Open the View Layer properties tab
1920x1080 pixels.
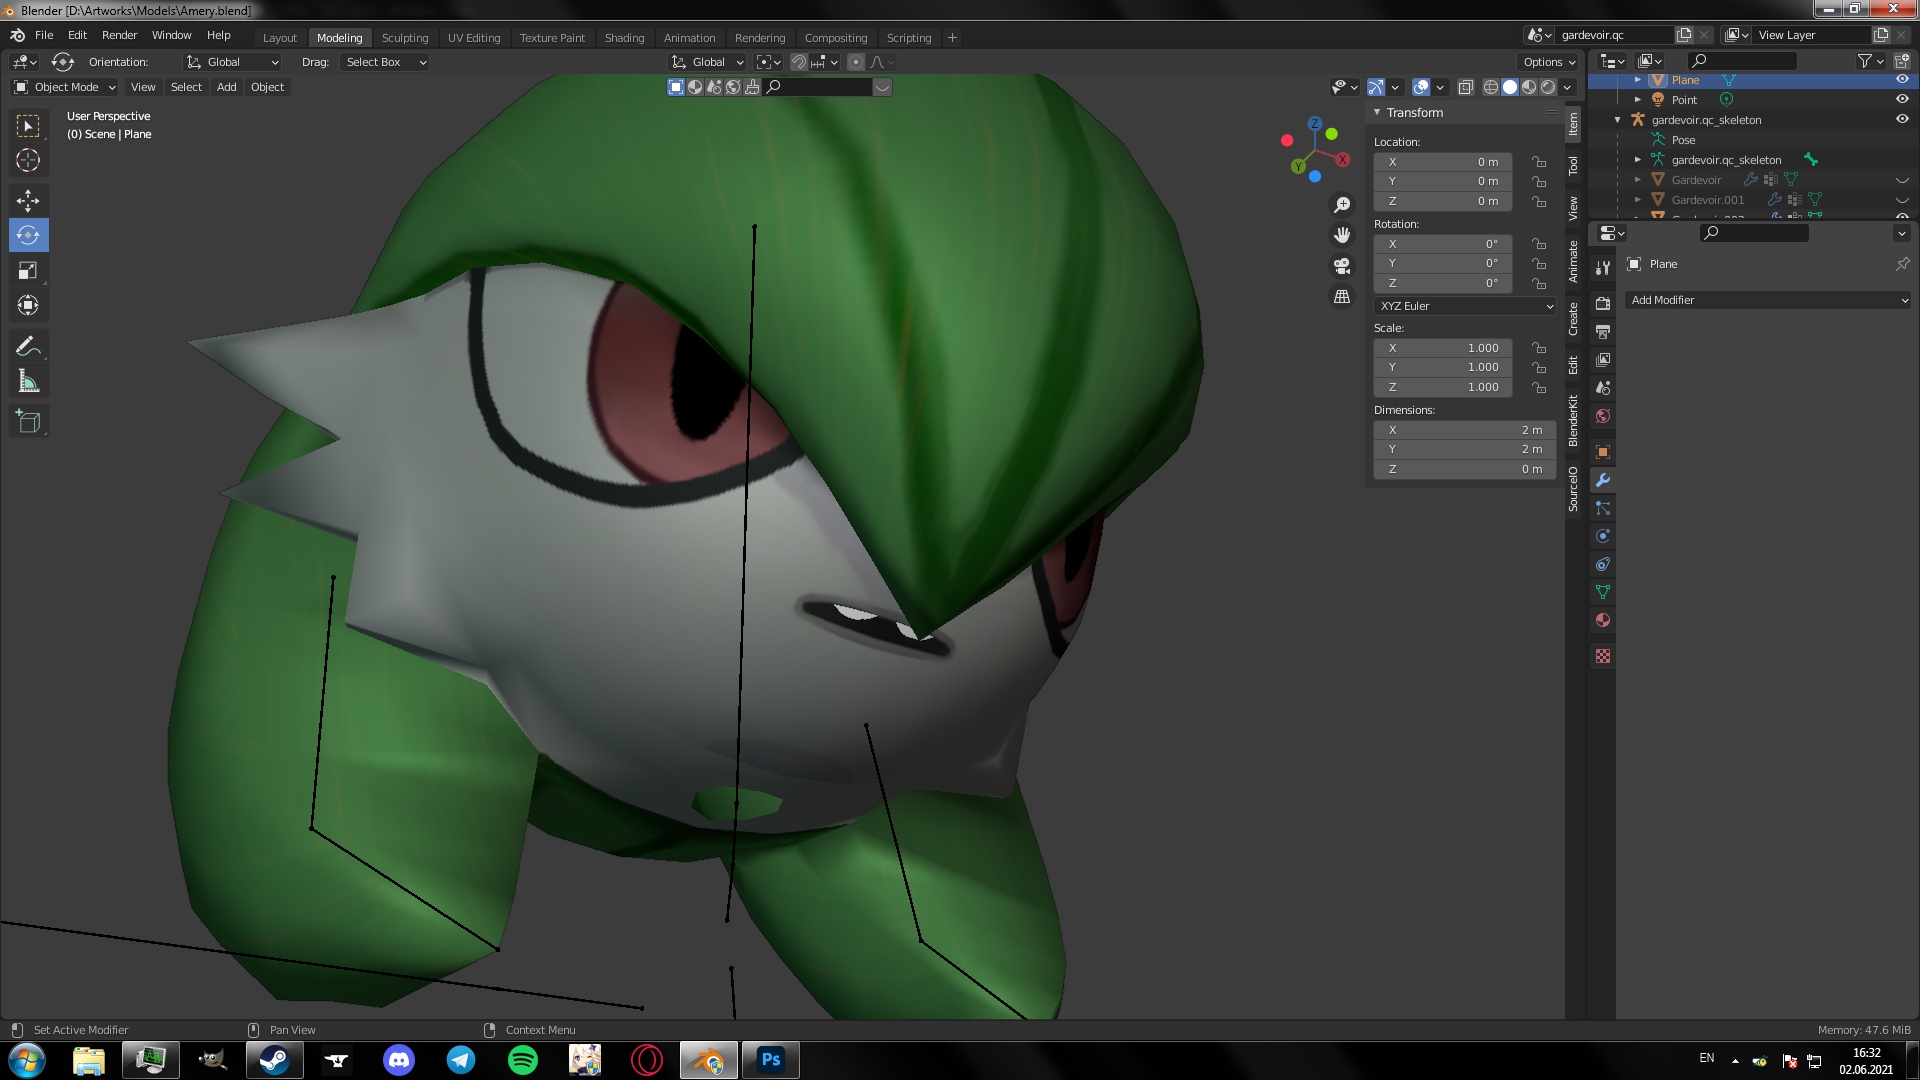coord(1603,359)
